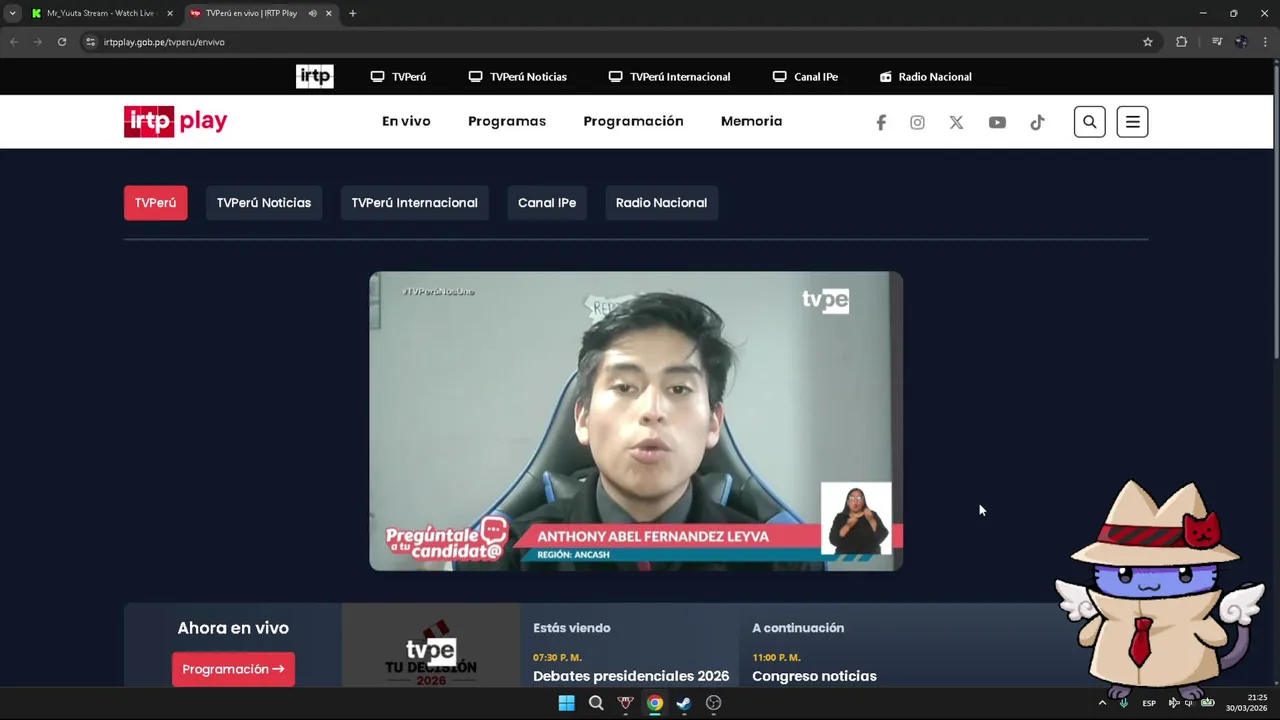Open Windows taskbar search
Screen dimensions: 1280x720
(596, 703)
